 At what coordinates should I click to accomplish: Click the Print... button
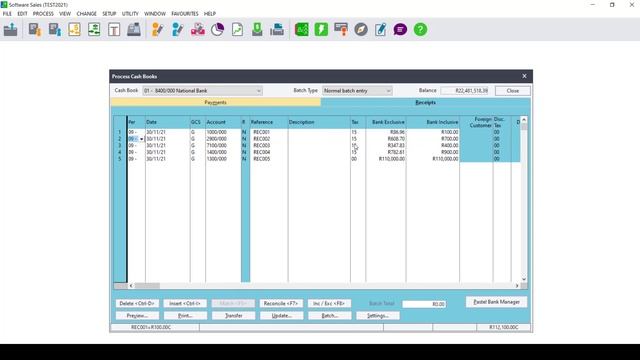click(185, 316)
